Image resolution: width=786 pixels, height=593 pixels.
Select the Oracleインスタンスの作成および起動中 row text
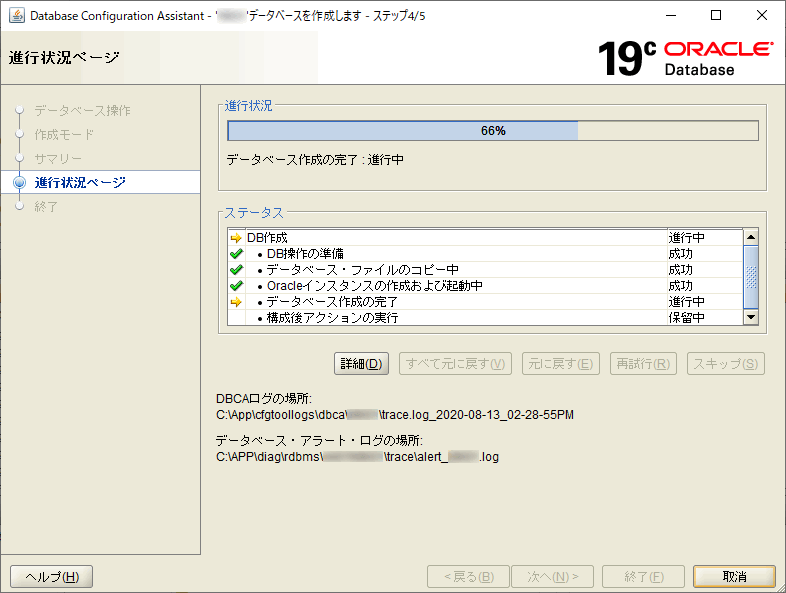[374, 286]
